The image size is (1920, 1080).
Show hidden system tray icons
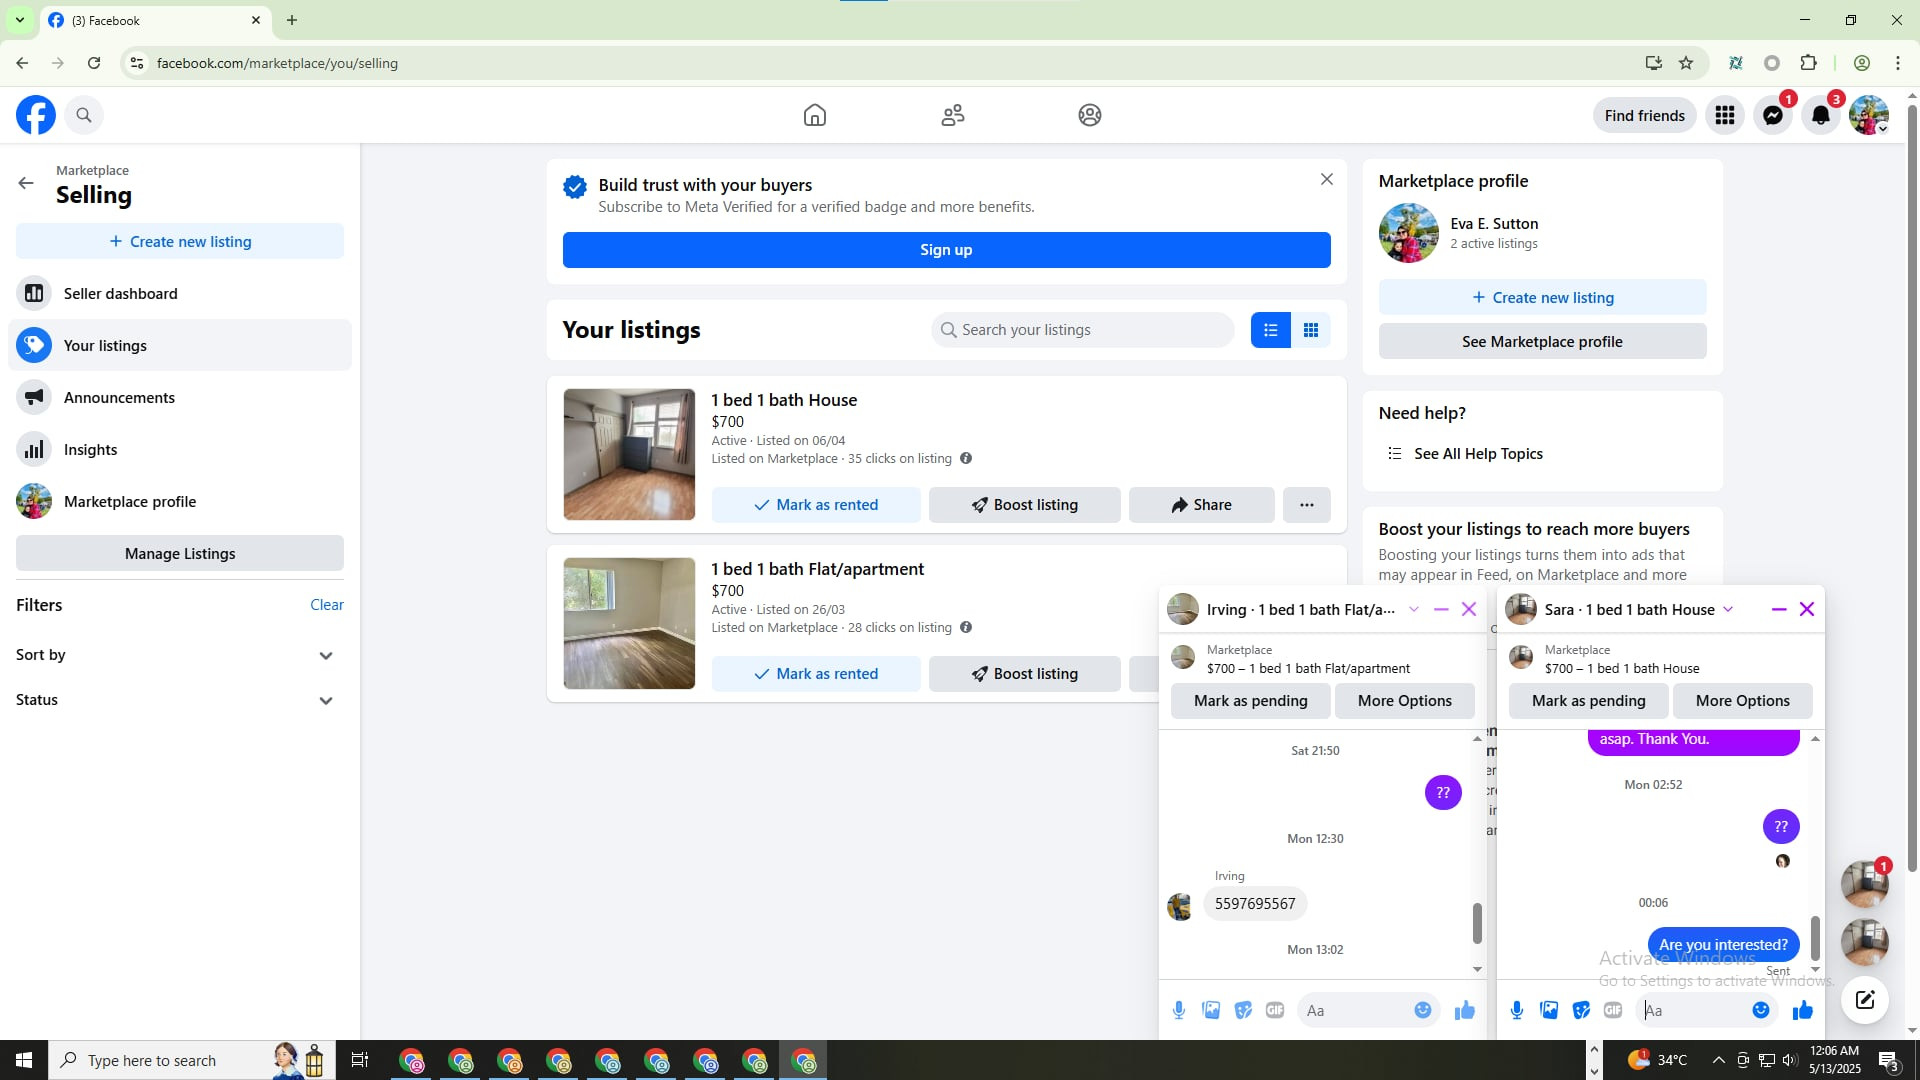click(1718, 1061)
